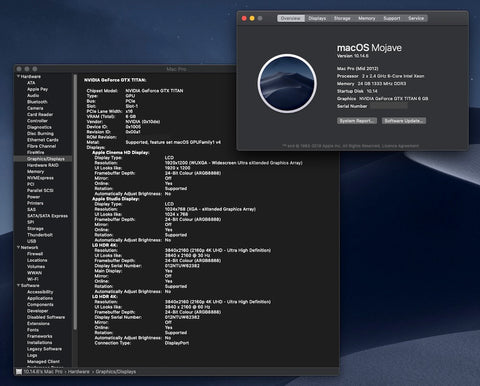Select NVMExpress in the sidebar
The image size is (480, 386).
[x=40, y=178]
